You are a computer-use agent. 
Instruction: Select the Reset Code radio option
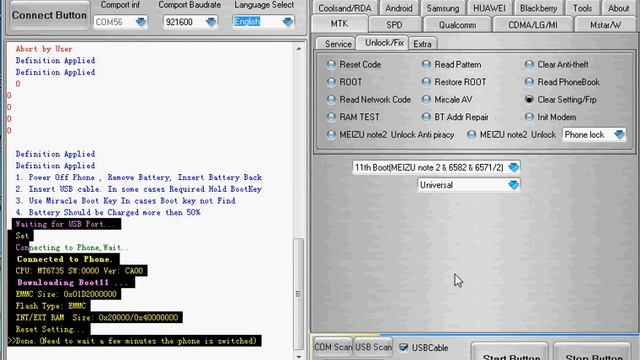click(x=353, y=64)
